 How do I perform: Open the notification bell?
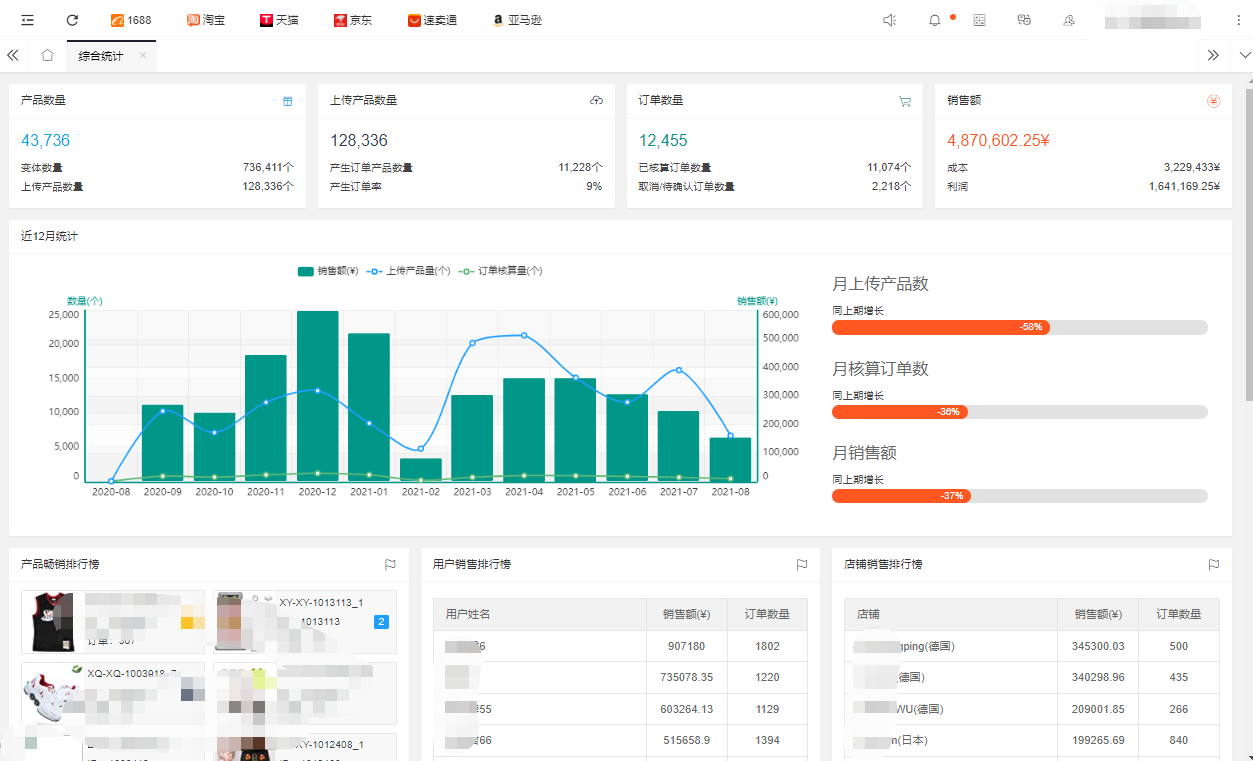[x=935, y=20]
